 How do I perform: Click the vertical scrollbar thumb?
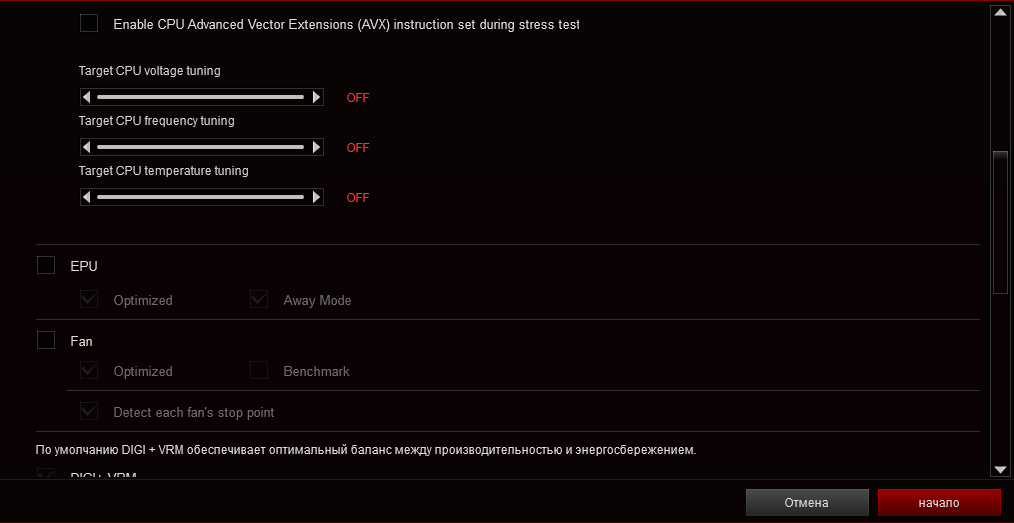[999, 222]
